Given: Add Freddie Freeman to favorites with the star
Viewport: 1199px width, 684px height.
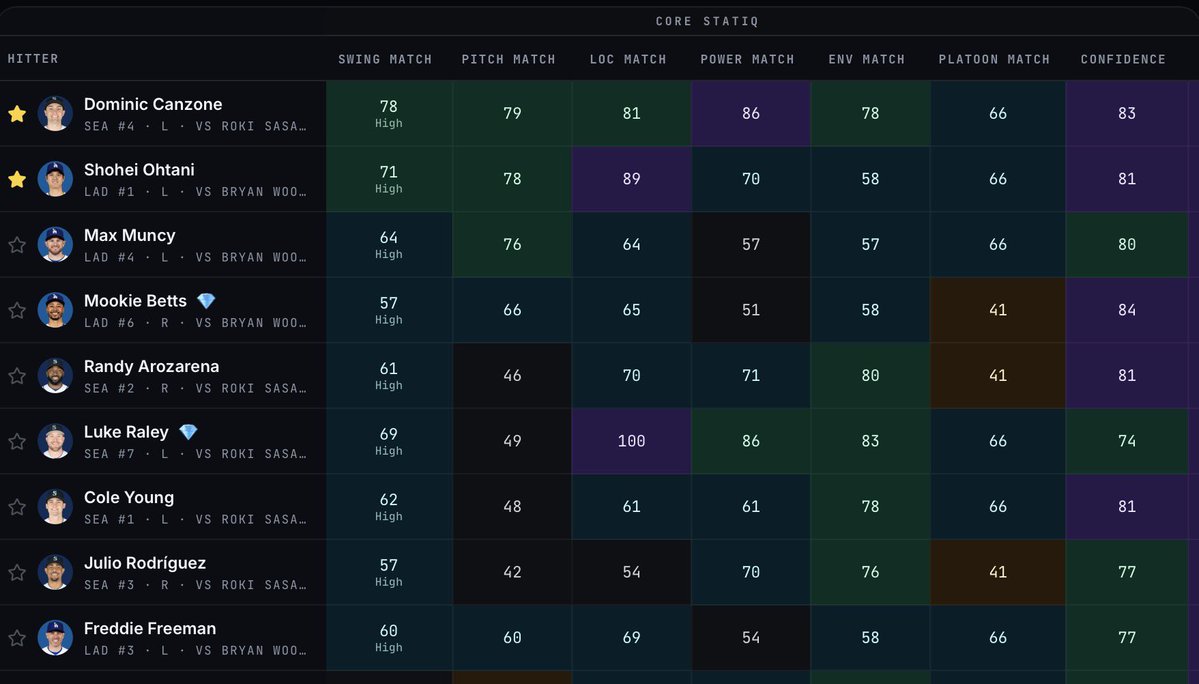Looking at the screenshot, I should pyautogui.click(x=17, y=638).
